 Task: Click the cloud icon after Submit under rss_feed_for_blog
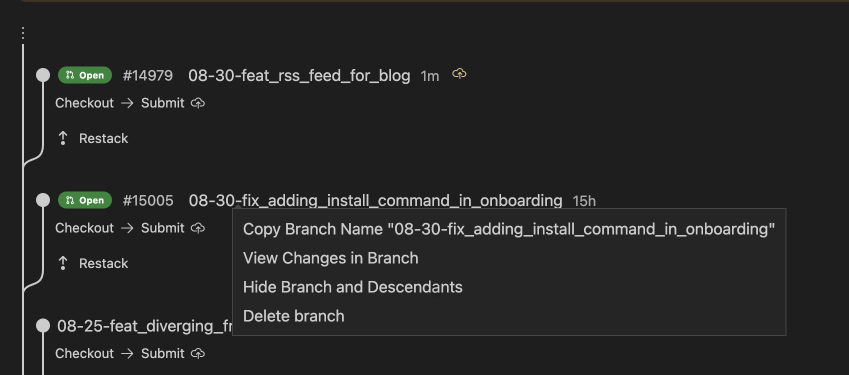198,103
